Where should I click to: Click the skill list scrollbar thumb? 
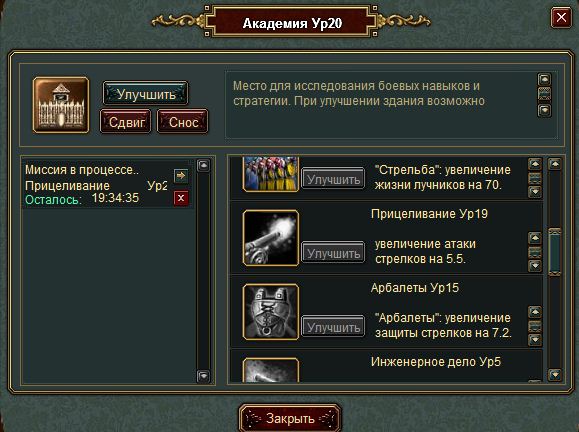pos(555,252)
